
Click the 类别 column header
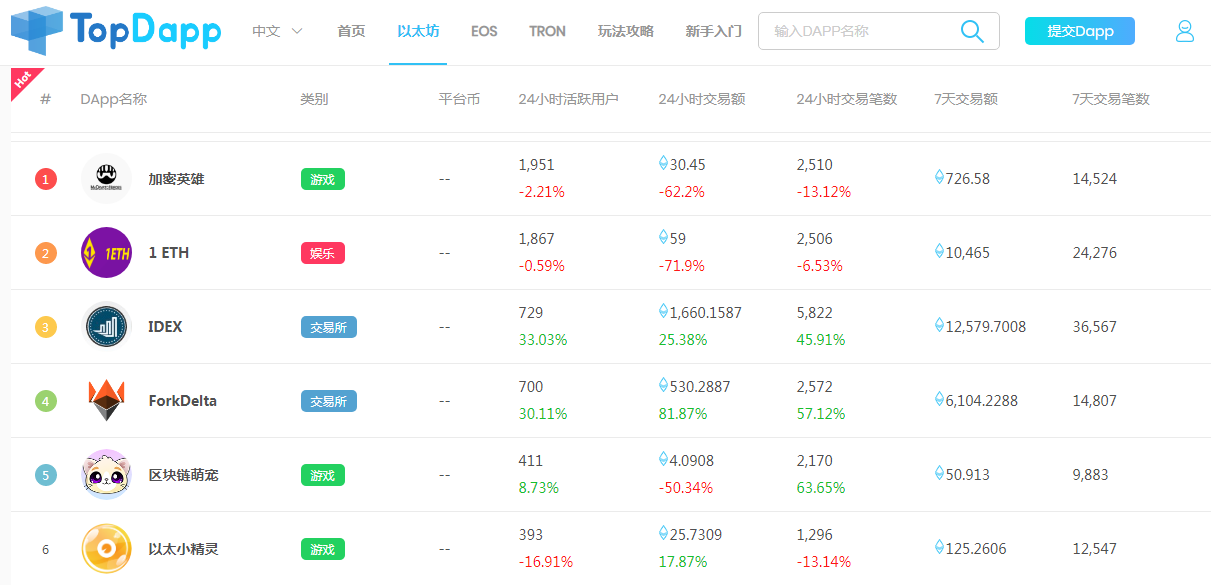pos(314,99)
